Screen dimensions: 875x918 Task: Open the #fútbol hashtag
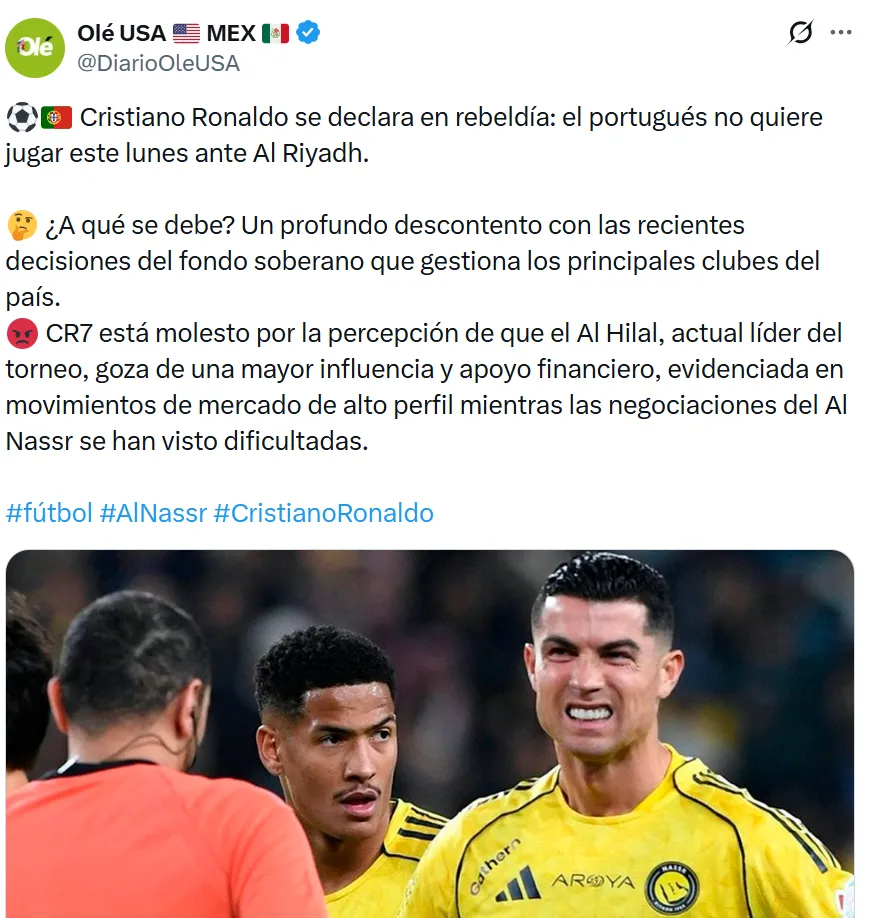(49, 513)
